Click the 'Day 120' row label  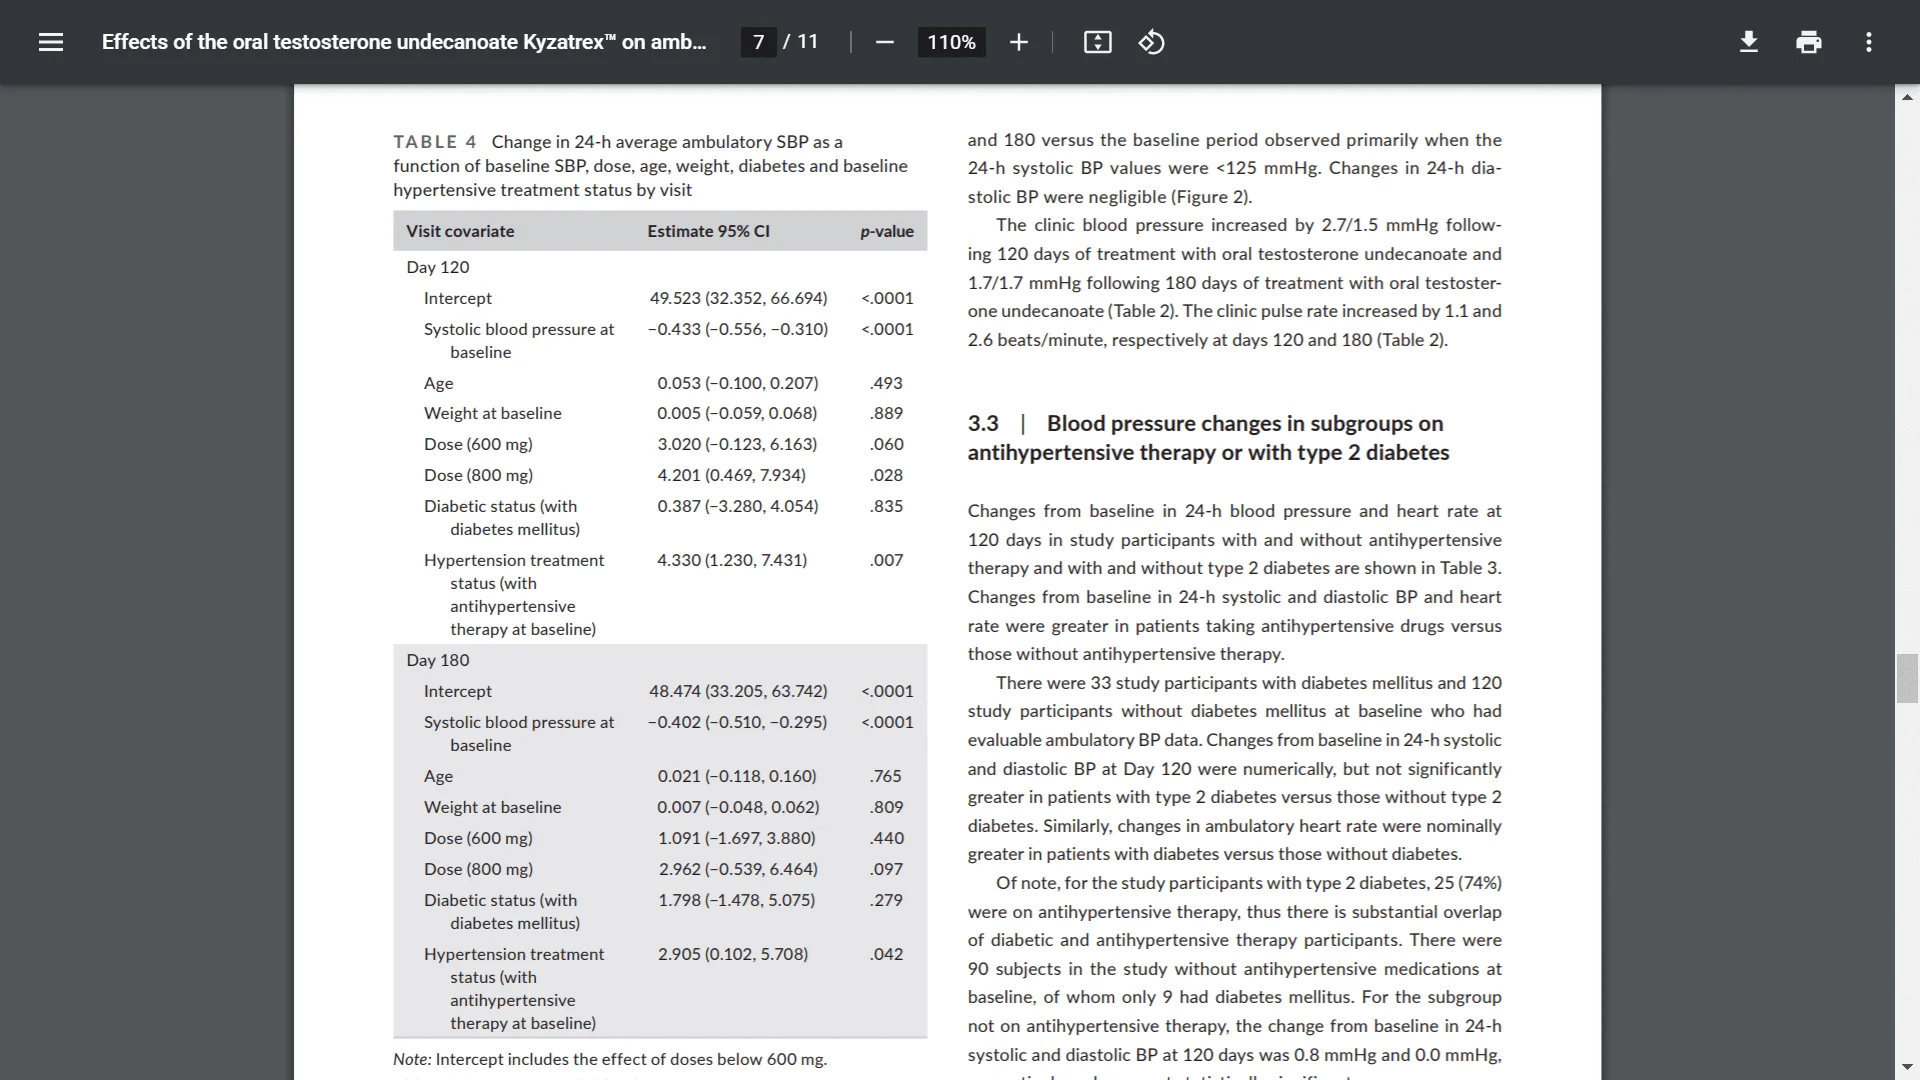438,267
